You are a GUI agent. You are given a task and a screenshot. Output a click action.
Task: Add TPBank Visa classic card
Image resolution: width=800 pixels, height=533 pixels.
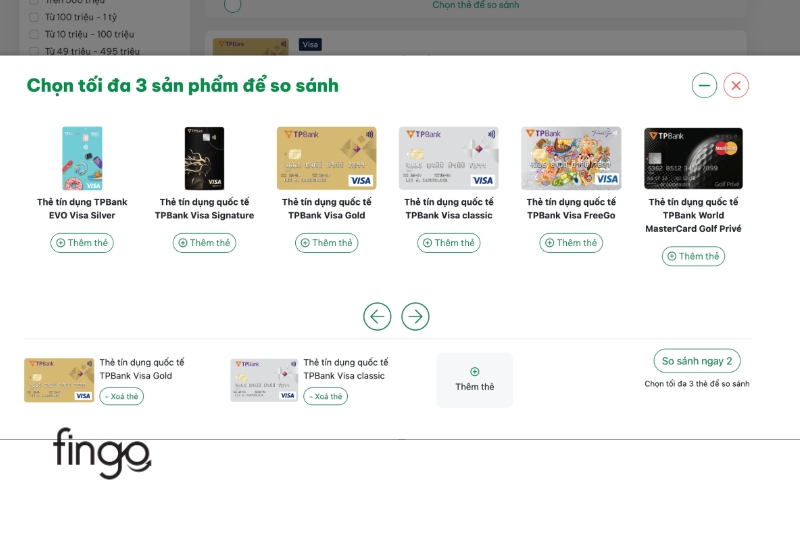point(448,243)
